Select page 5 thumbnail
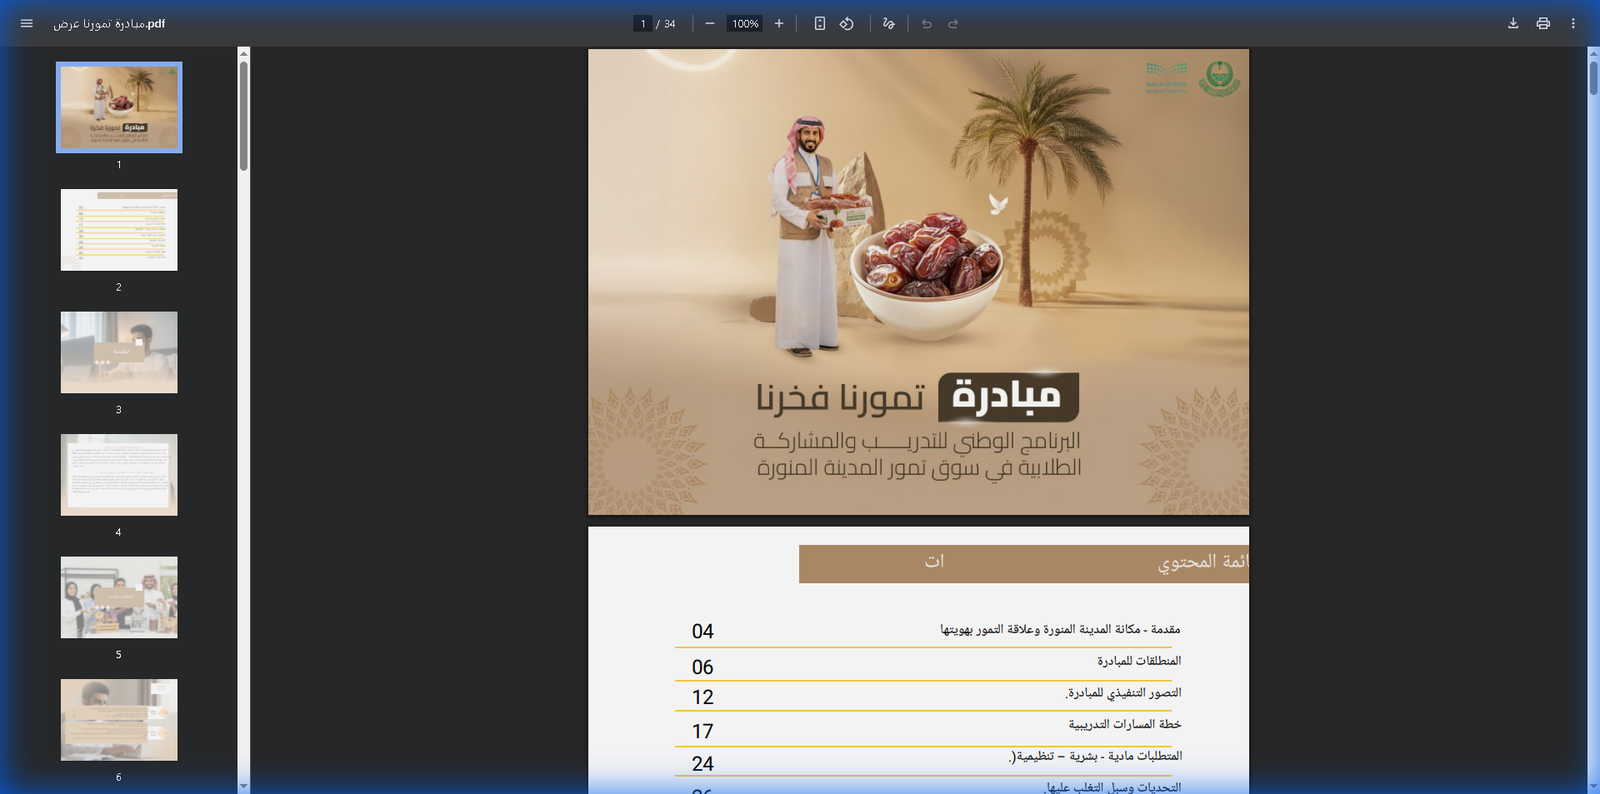The height and width of the screenshot is (794, 1600). pos(119,597)
